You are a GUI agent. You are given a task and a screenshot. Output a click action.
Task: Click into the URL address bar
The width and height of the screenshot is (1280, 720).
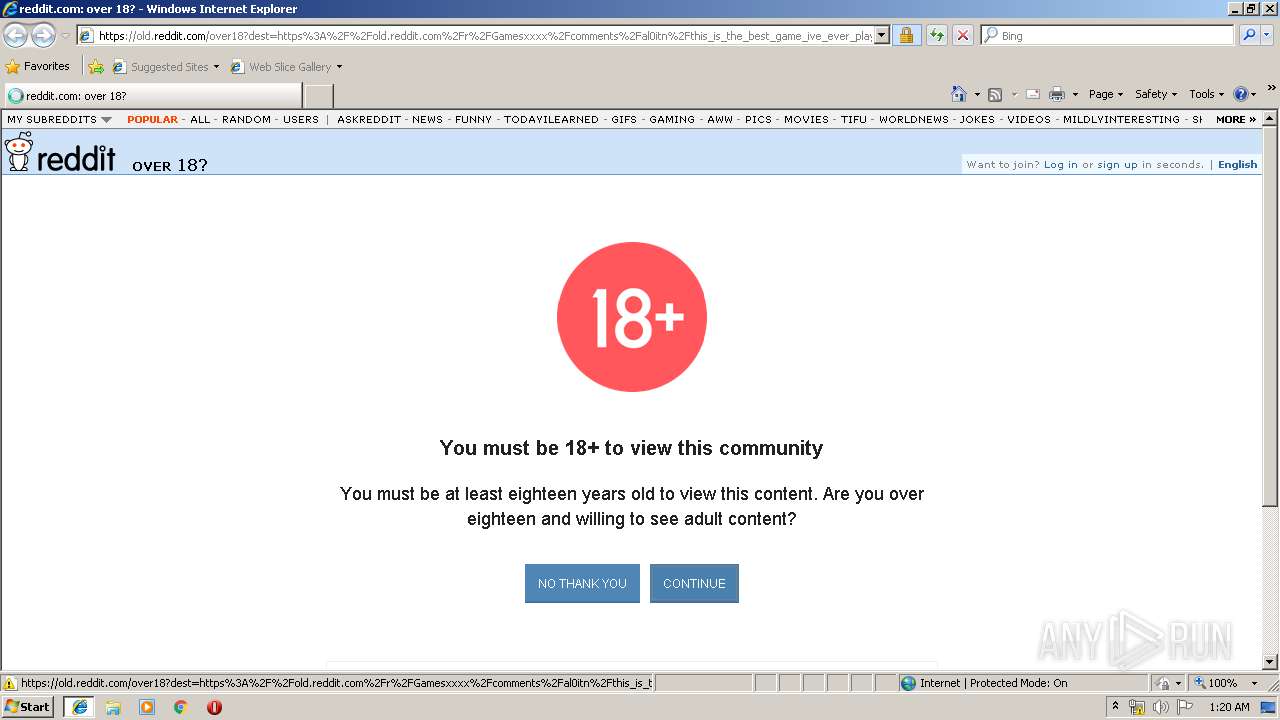pyautogui.click(x=484, y=35)
